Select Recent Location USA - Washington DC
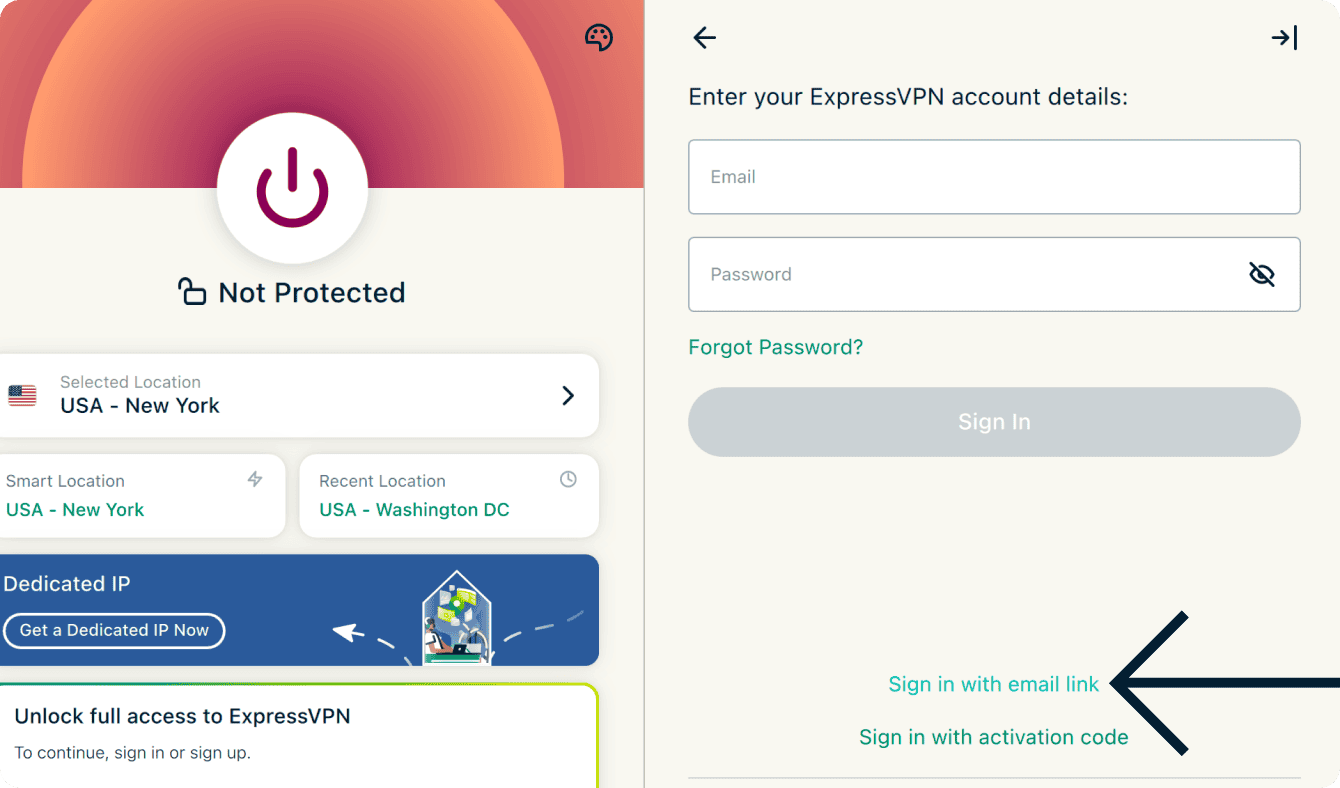Screen dimensions: 1340x788 (448, 497)
